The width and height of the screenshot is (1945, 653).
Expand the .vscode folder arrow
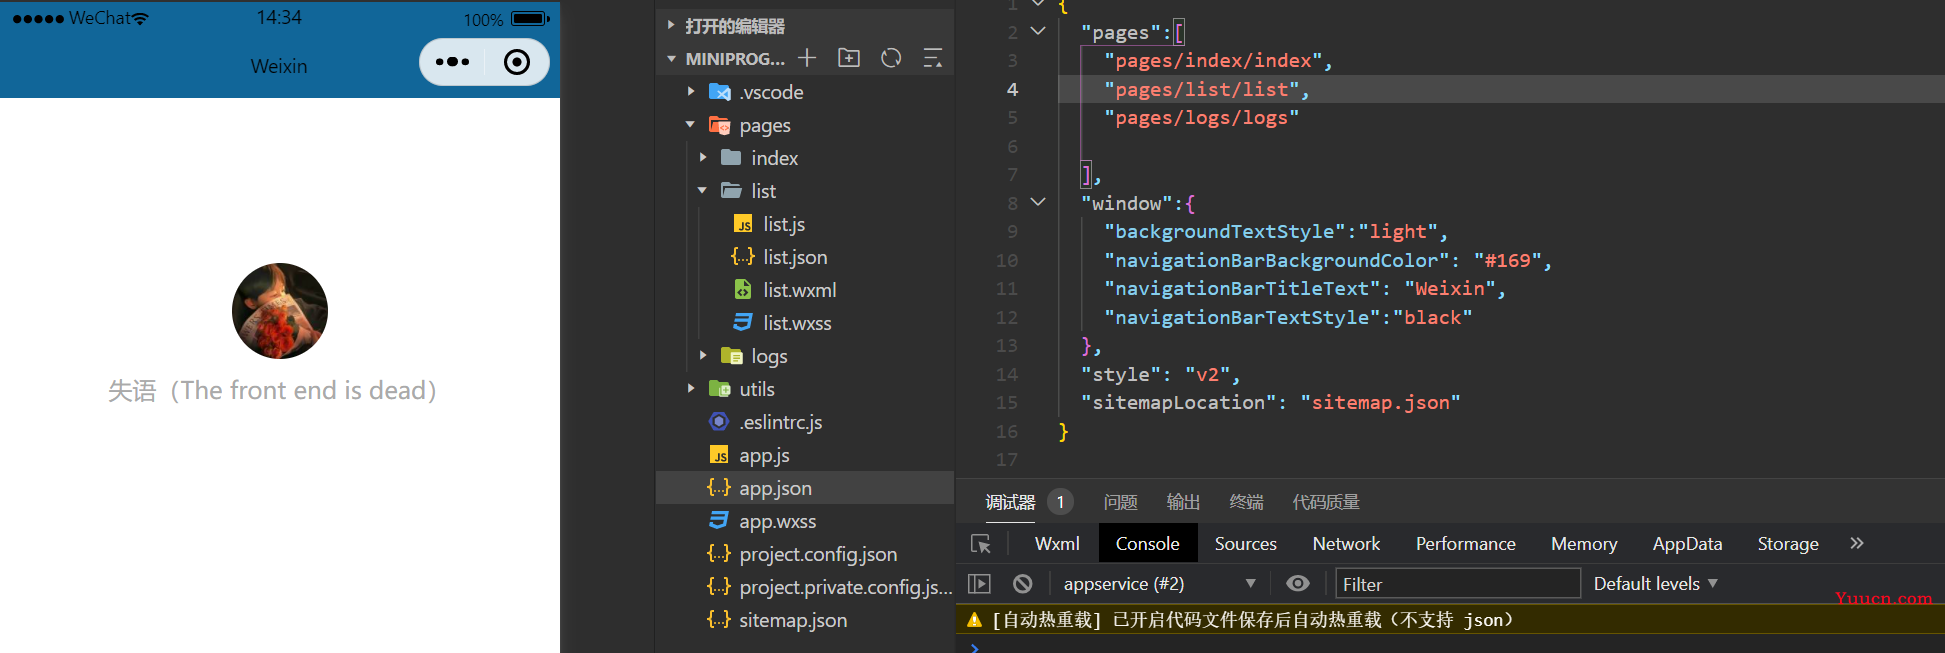tap(691, 92)
